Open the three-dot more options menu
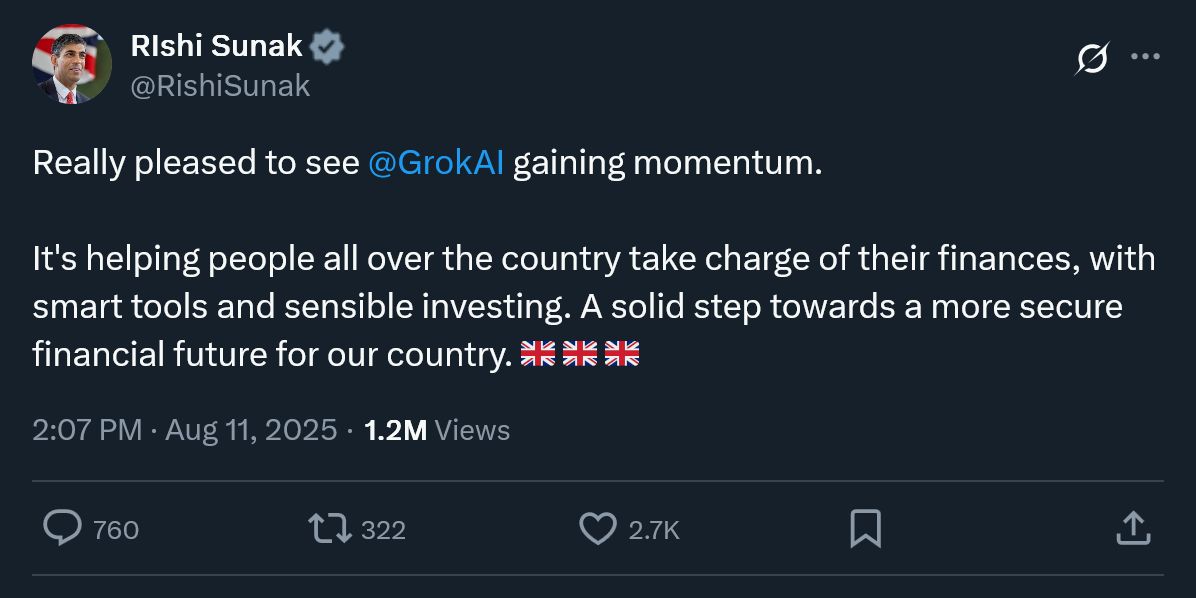 click(1145, 58)
